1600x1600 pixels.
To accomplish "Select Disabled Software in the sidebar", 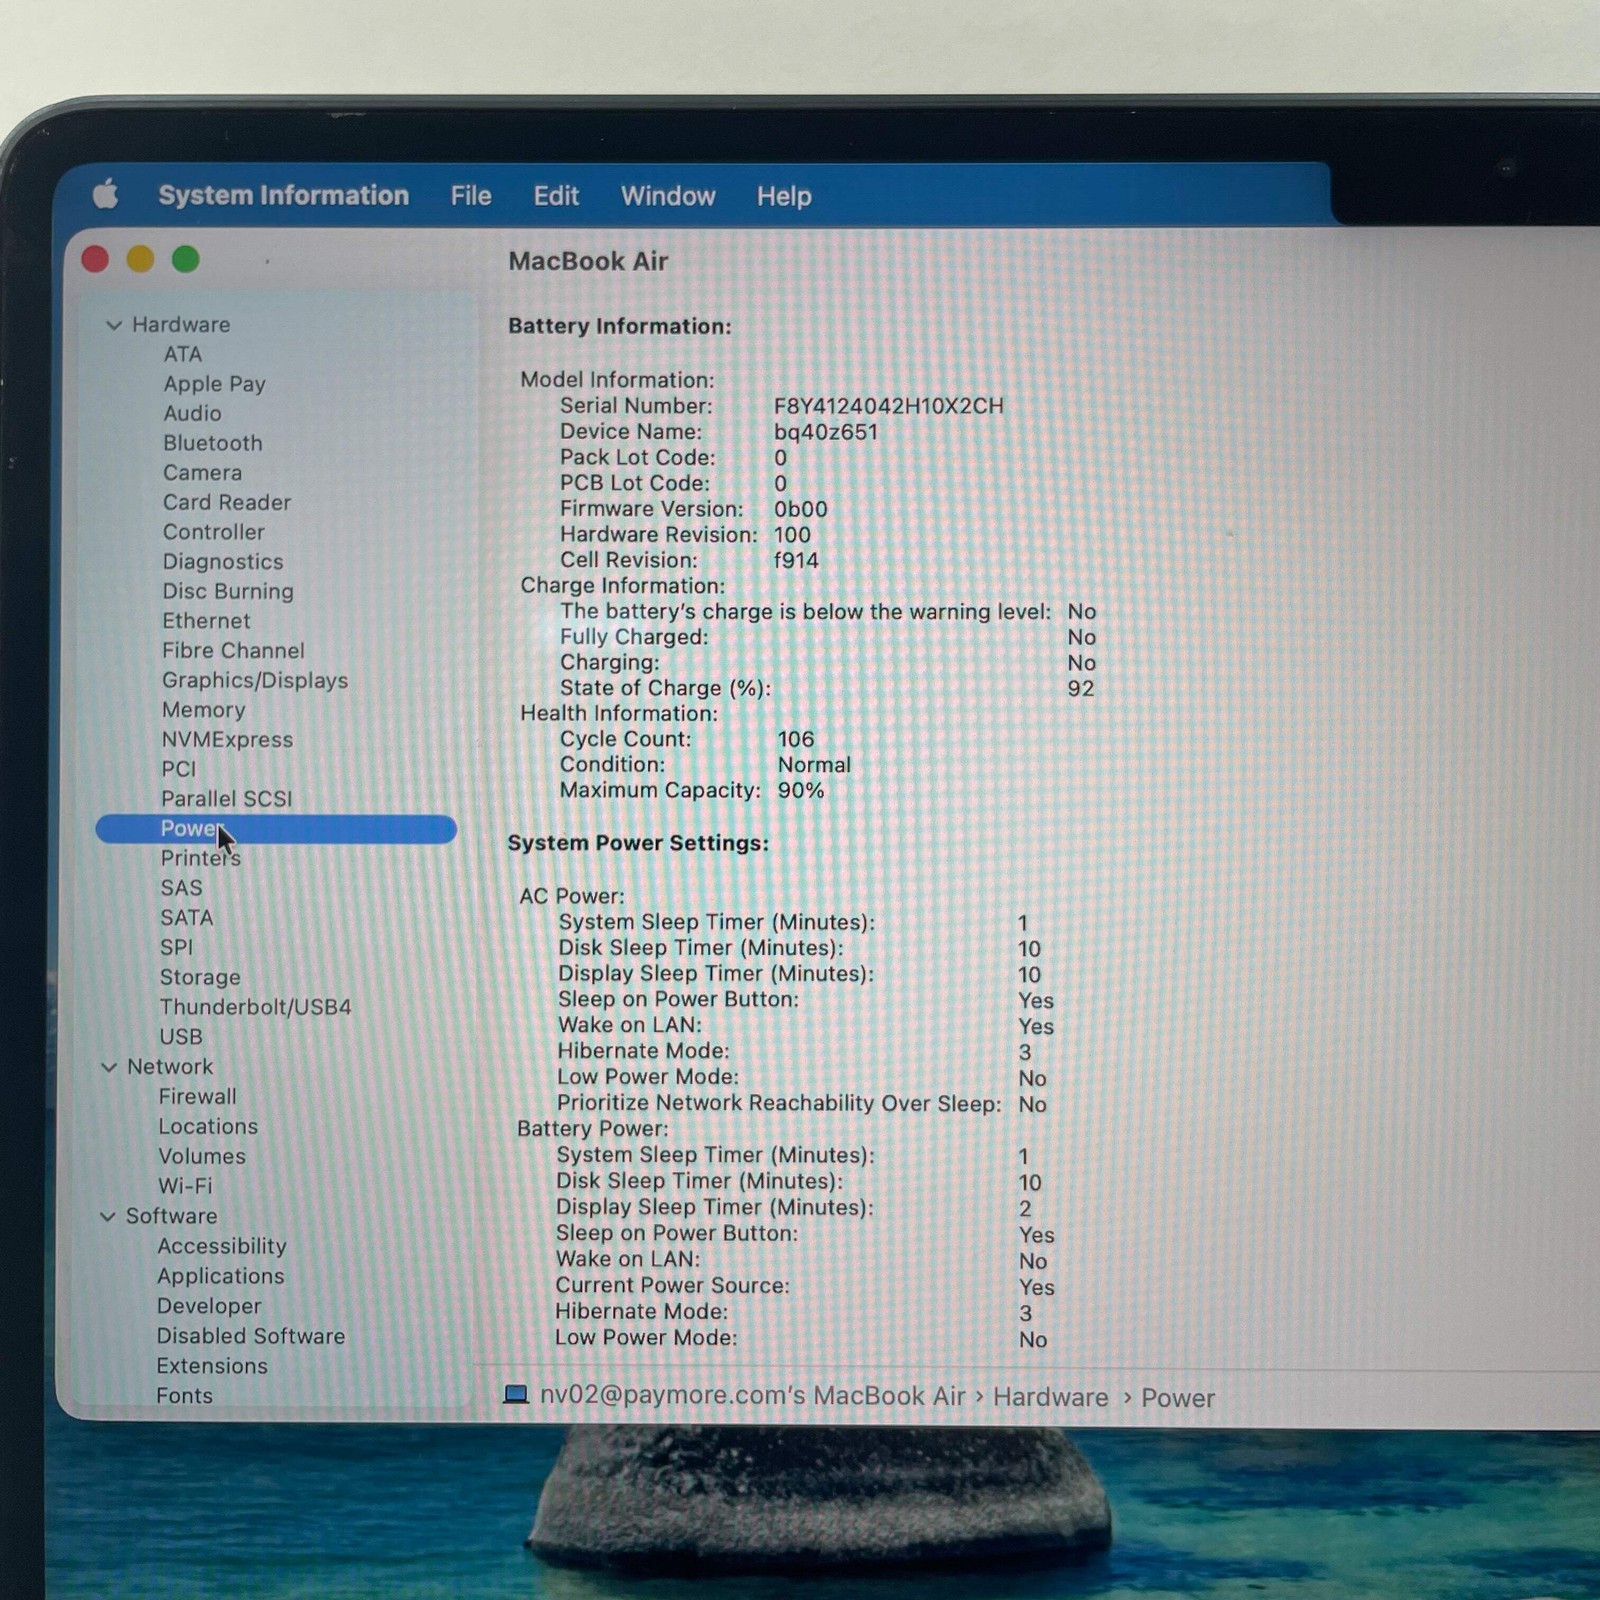I will (x=251, y=1336).
